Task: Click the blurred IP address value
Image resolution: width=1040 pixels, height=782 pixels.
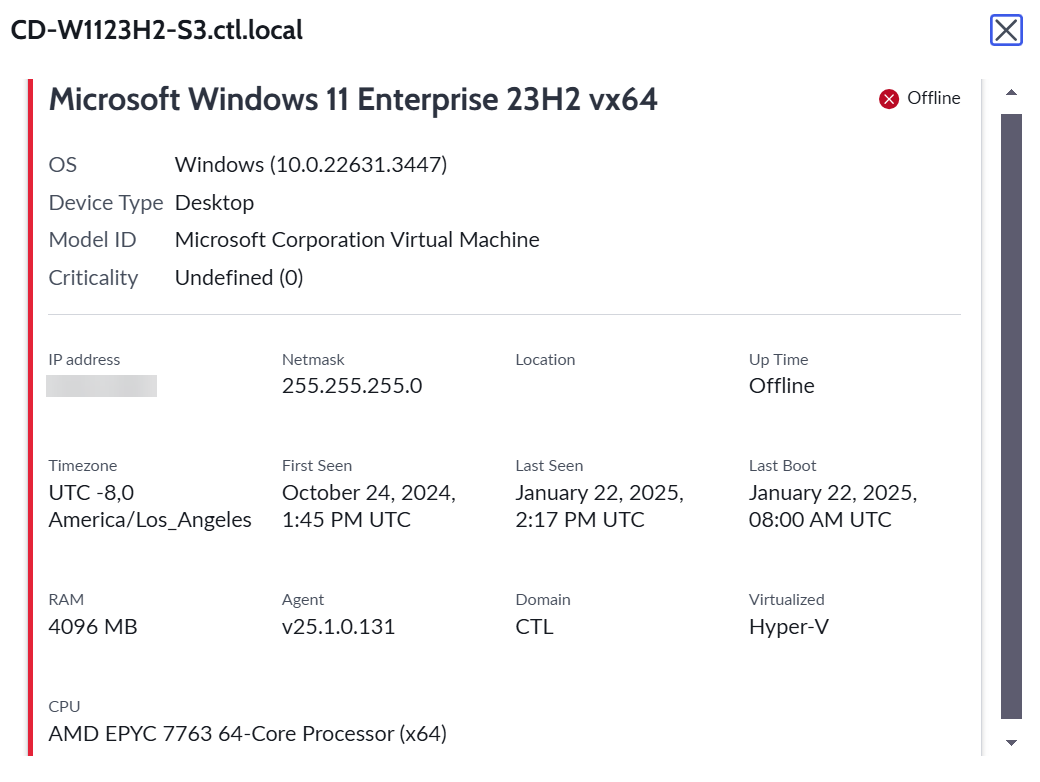Action: click(101, 386)
